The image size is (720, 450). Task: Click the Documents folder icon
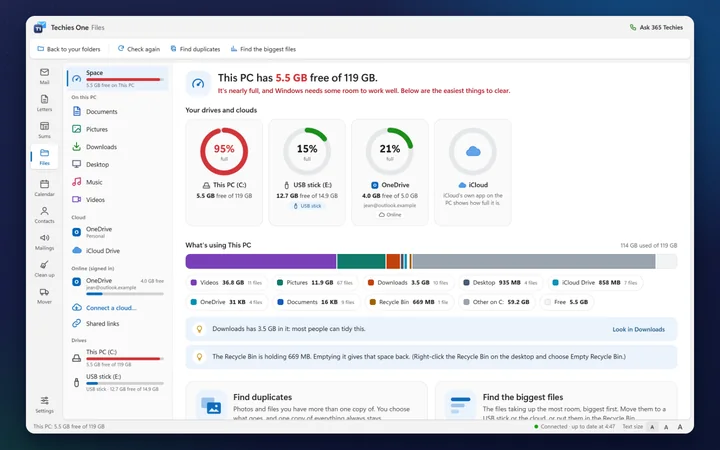click(77, 111)
